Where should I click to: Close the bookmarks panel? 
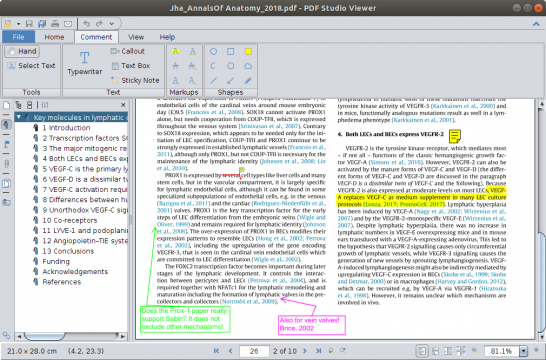pyautogui.click(x=123, y=105)
